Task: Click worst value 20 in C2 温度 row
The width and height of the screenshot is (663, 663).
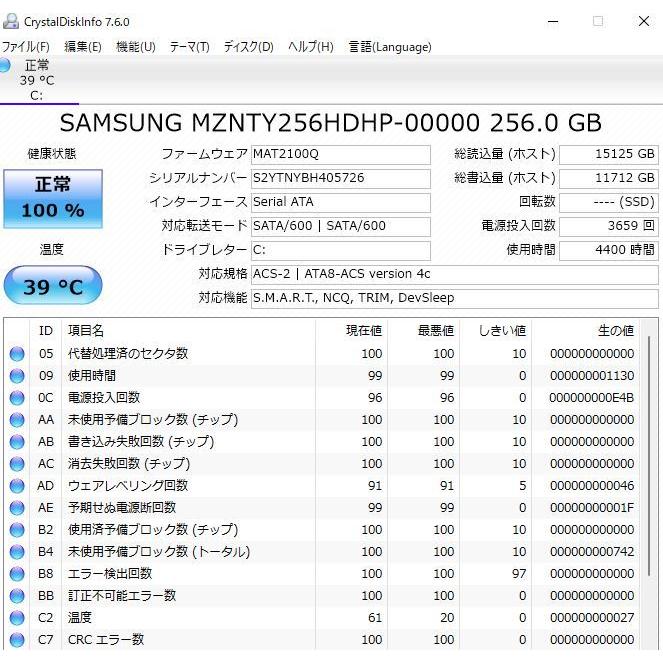Action: [447, 617]
